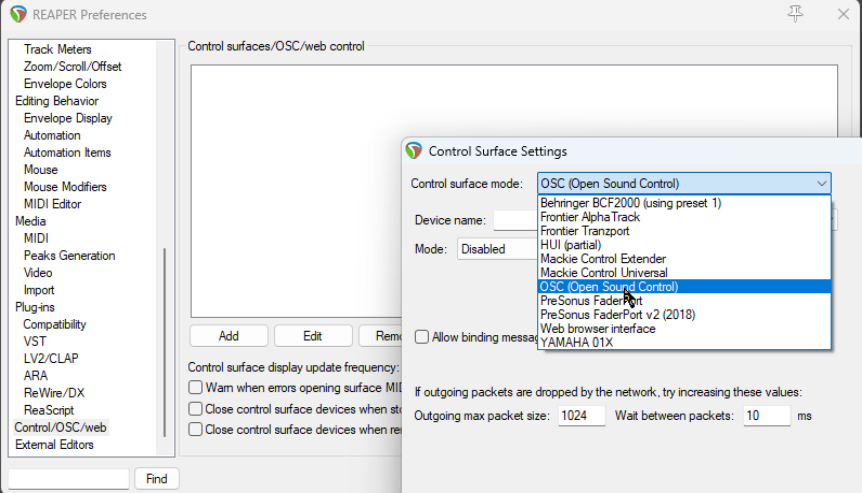
Task: Select OSC (Open Sound Control) list entry
Action: [684, 287]
